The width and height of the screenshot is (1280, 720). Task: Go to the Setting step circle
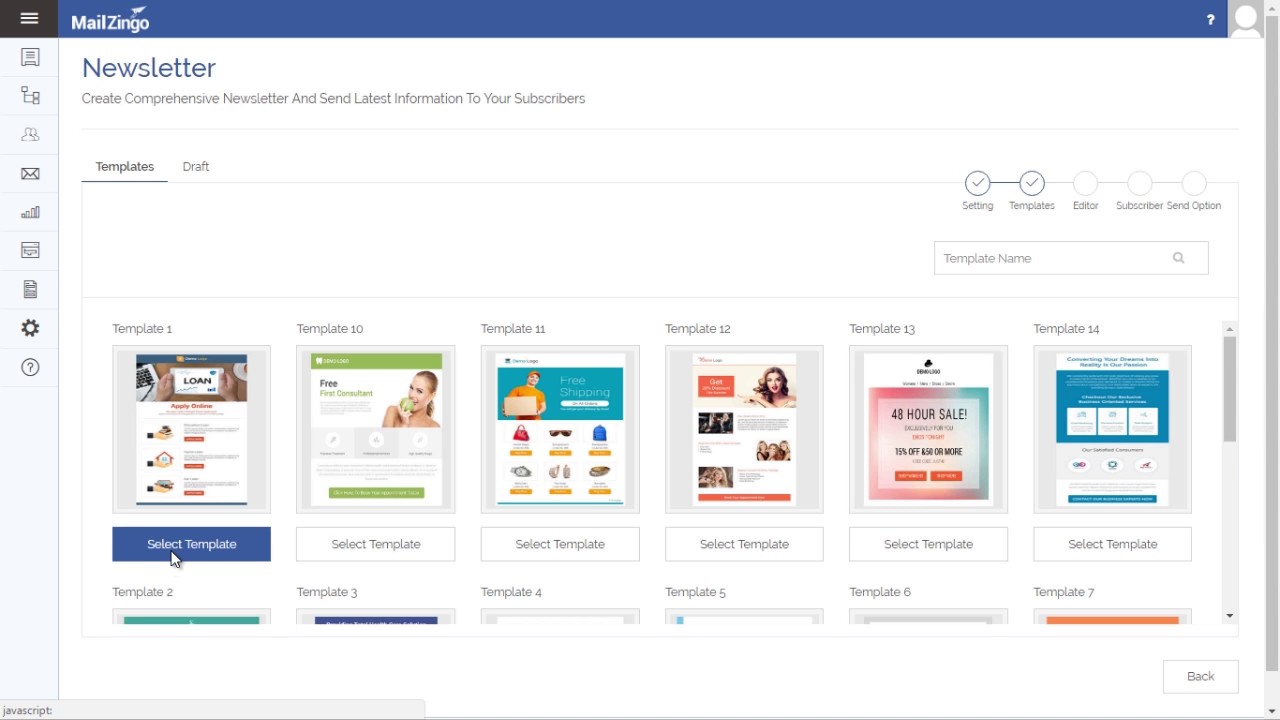[978, 183]
